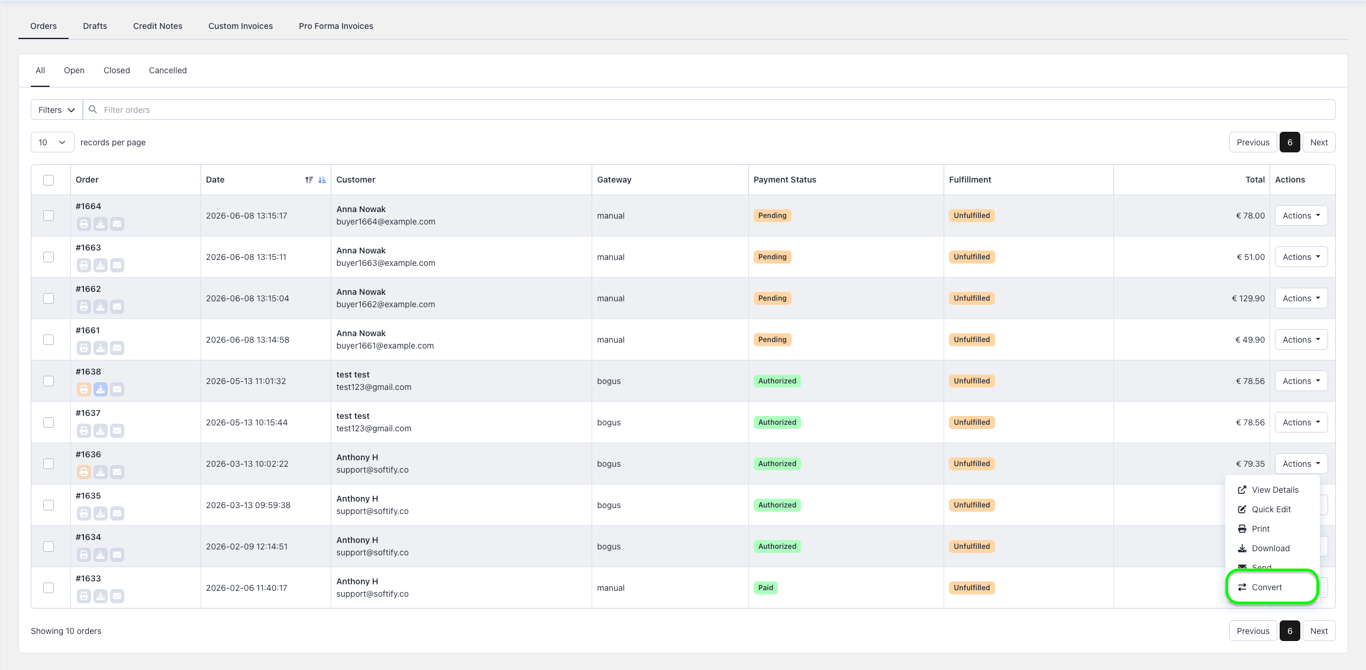Screen dimensions: 1366x670
Task: Show only Cancelled orders
Action: (168, 71)
